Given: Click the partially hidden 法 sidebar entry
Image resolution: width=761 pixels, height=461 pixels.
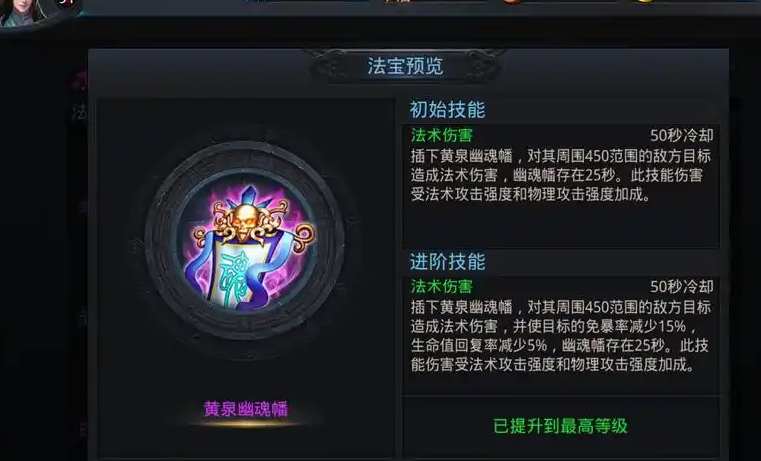Looking at the screenshot, I should pyautogui.click(x=79, y=113).
